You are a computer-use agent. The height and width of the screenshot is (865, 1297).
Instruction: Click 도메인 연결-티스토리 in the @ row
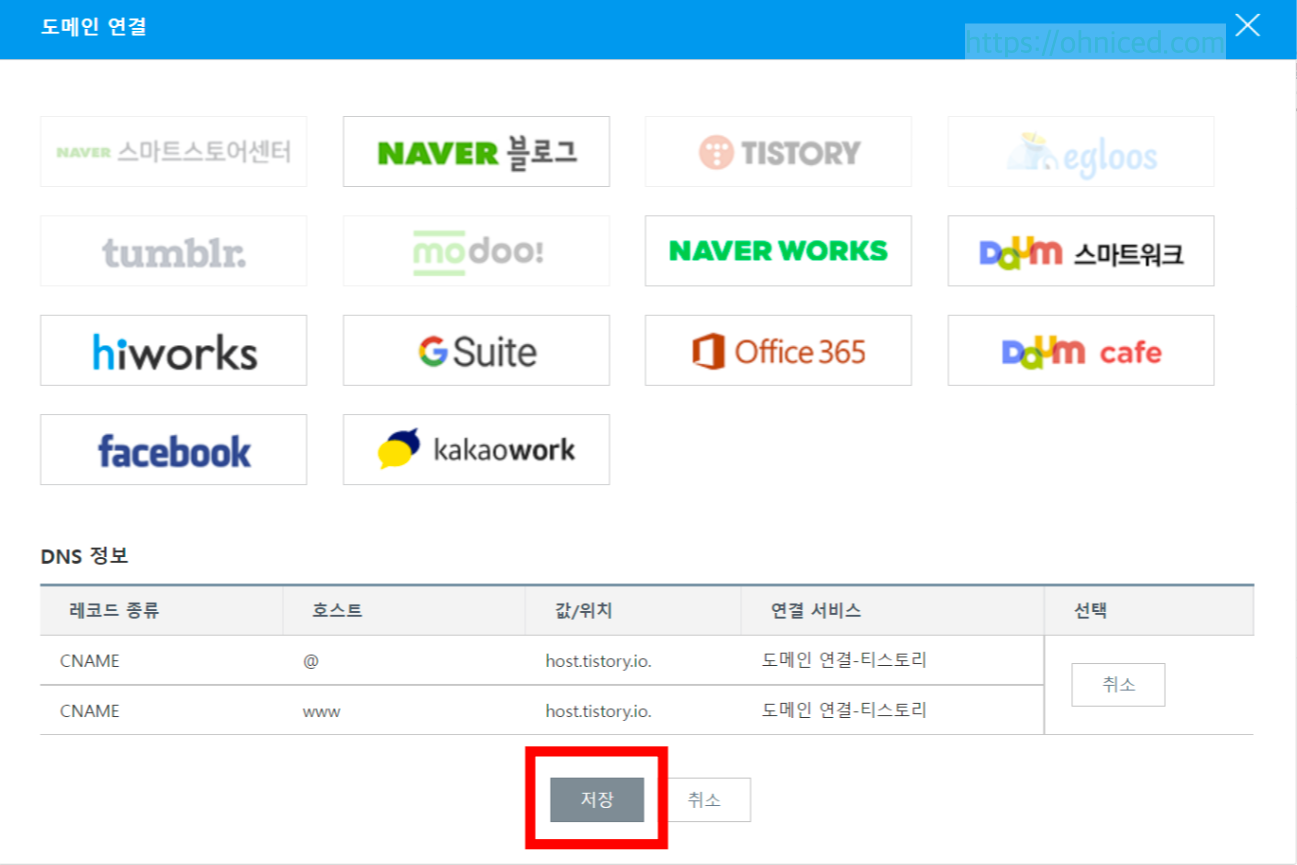point(844,660)
